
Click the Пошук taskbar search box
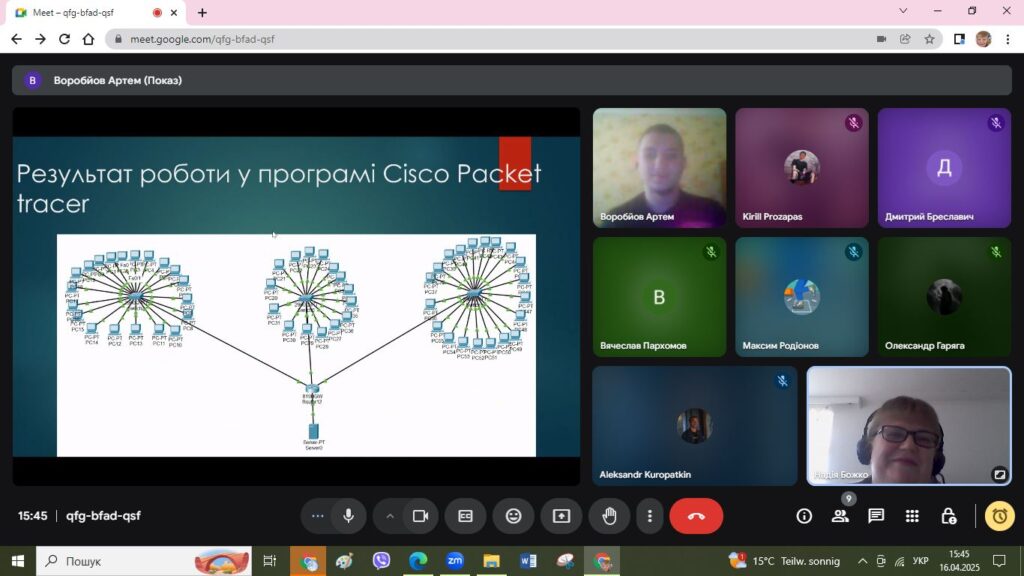click(x=144, y=561)
